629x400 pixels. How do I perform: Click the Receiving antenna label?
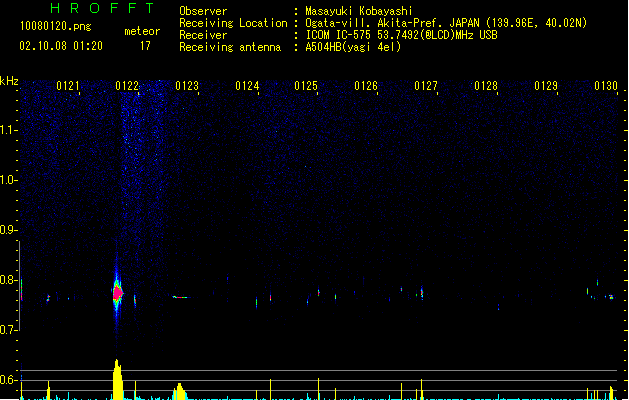(230, 47)
